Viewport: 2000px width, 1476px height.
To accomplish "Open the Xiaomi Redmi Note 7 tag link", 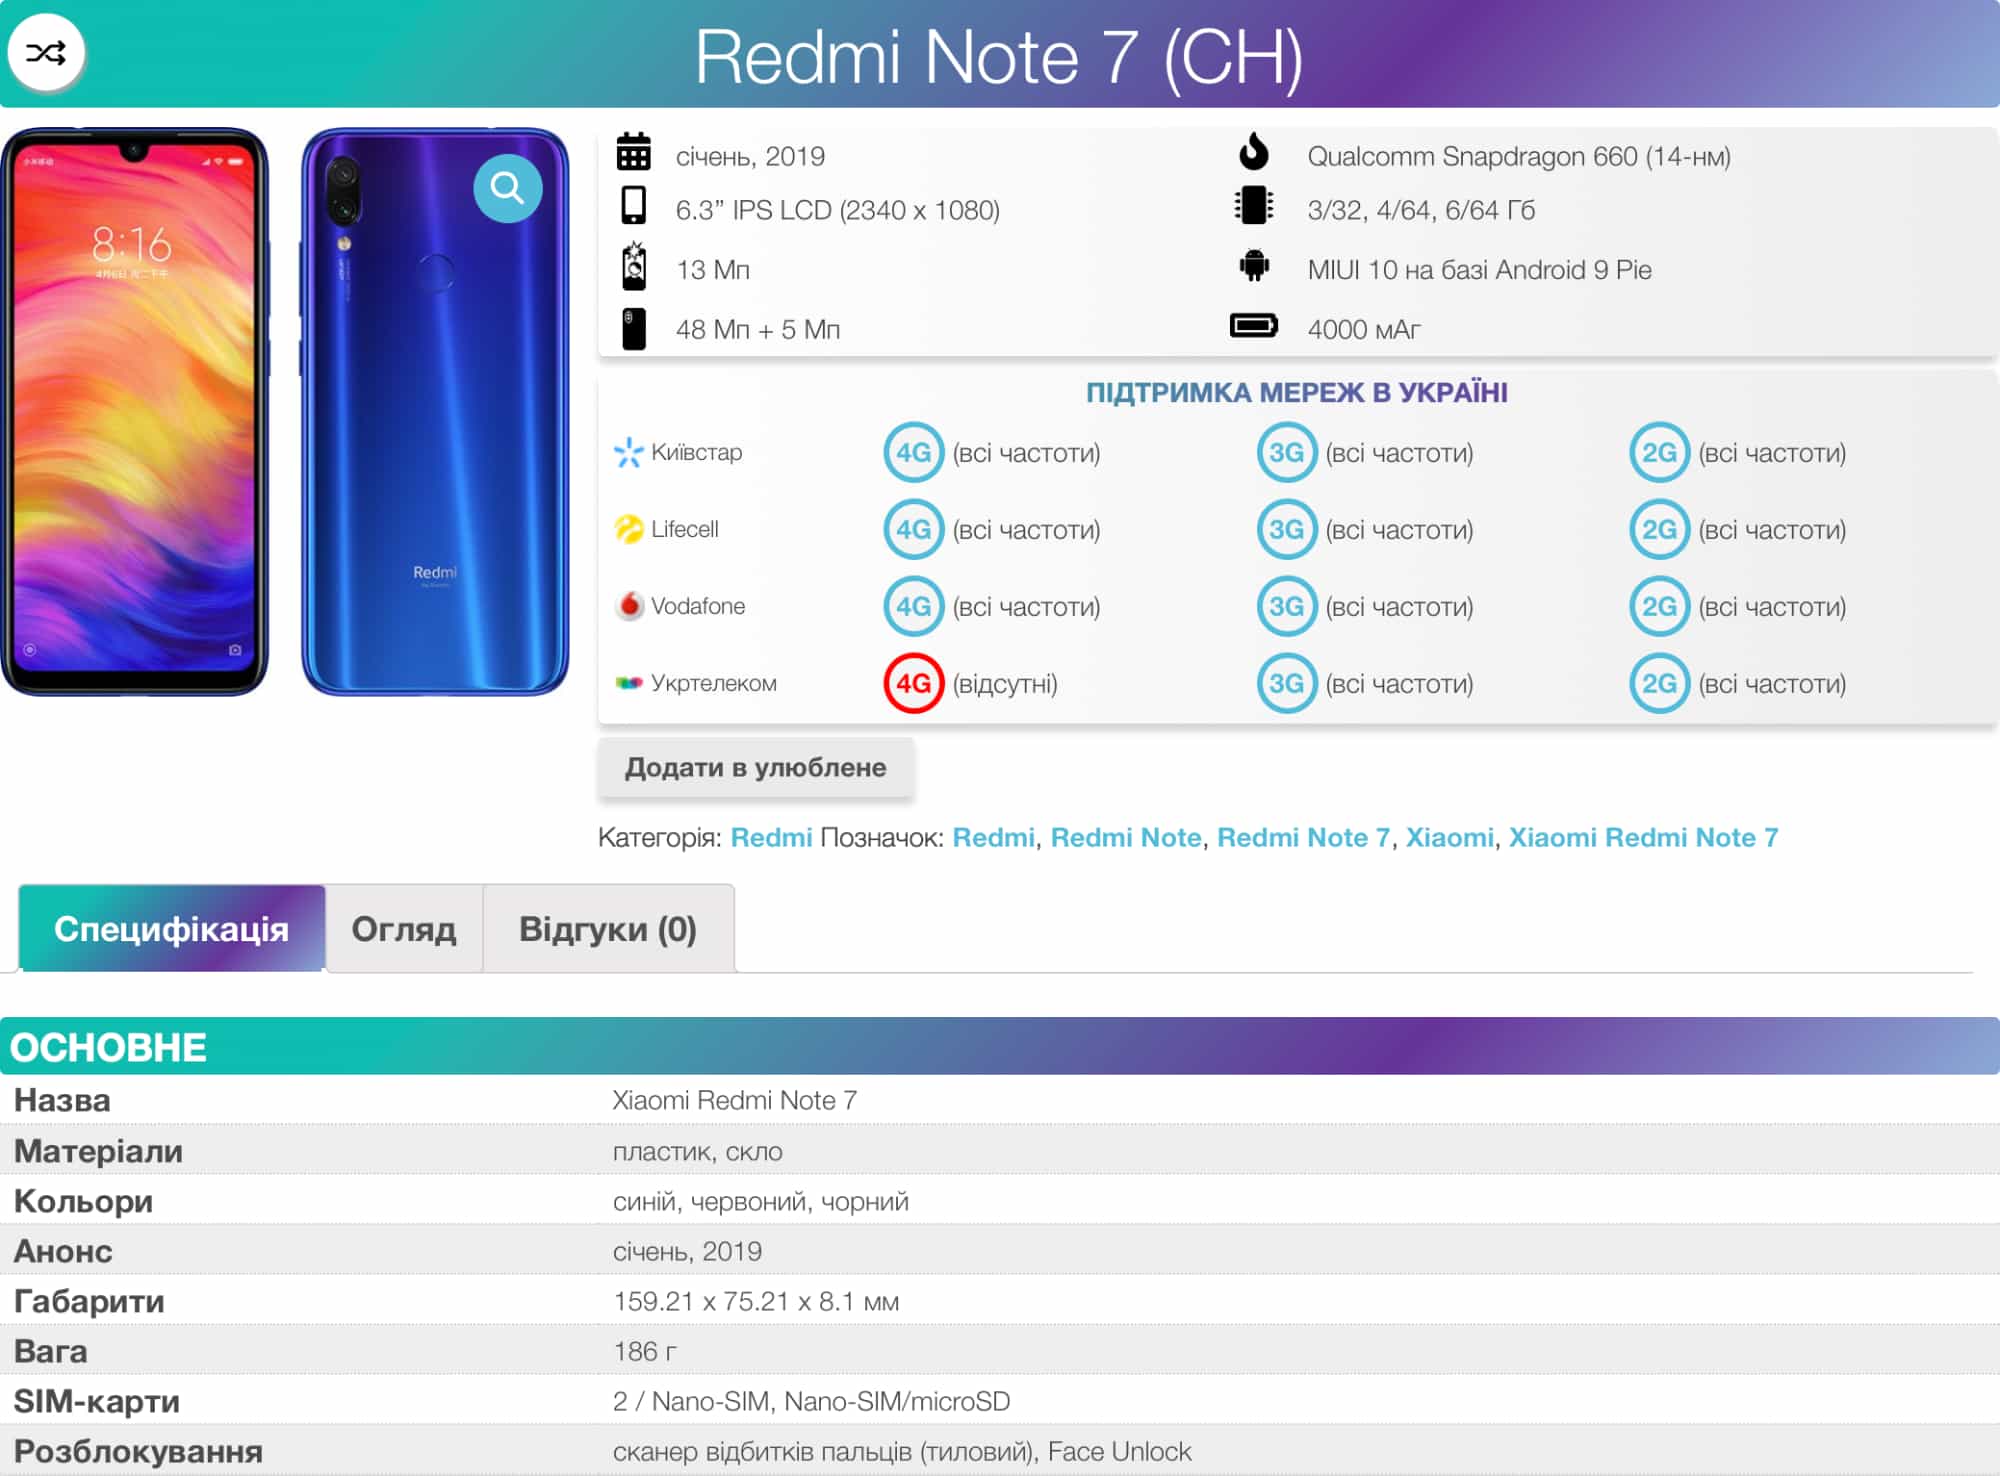I will point(1642,838).
